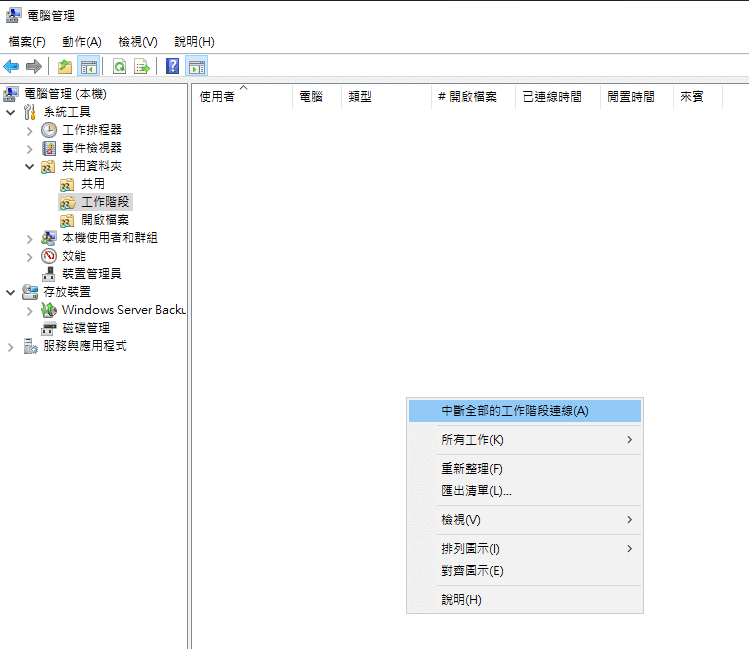Click the 裝置管理員 device icon
The width and height of the screenshot is (749, 649).
(49, 274)
